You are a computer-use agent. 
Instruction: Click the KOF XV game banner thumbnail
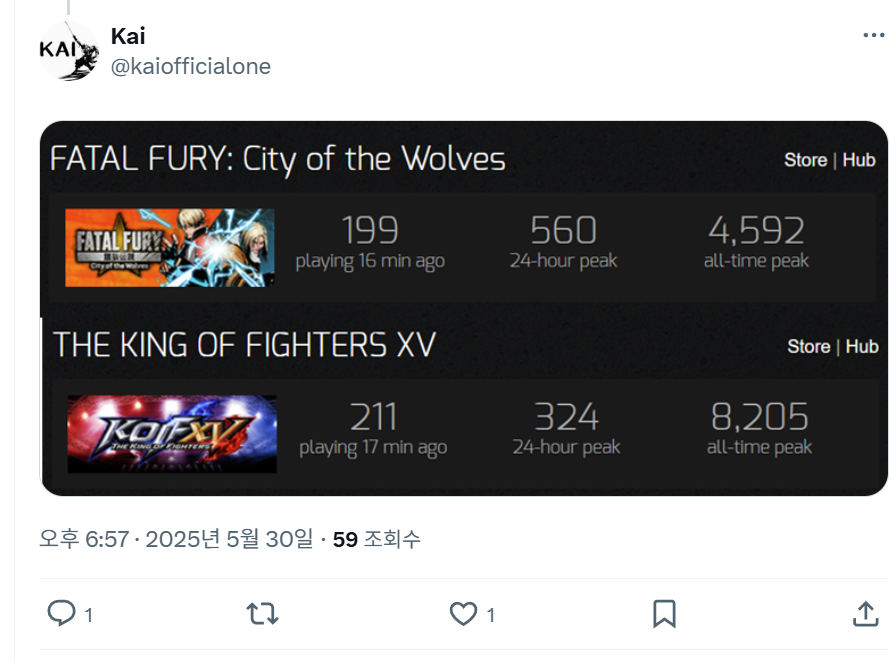[172, 434]
